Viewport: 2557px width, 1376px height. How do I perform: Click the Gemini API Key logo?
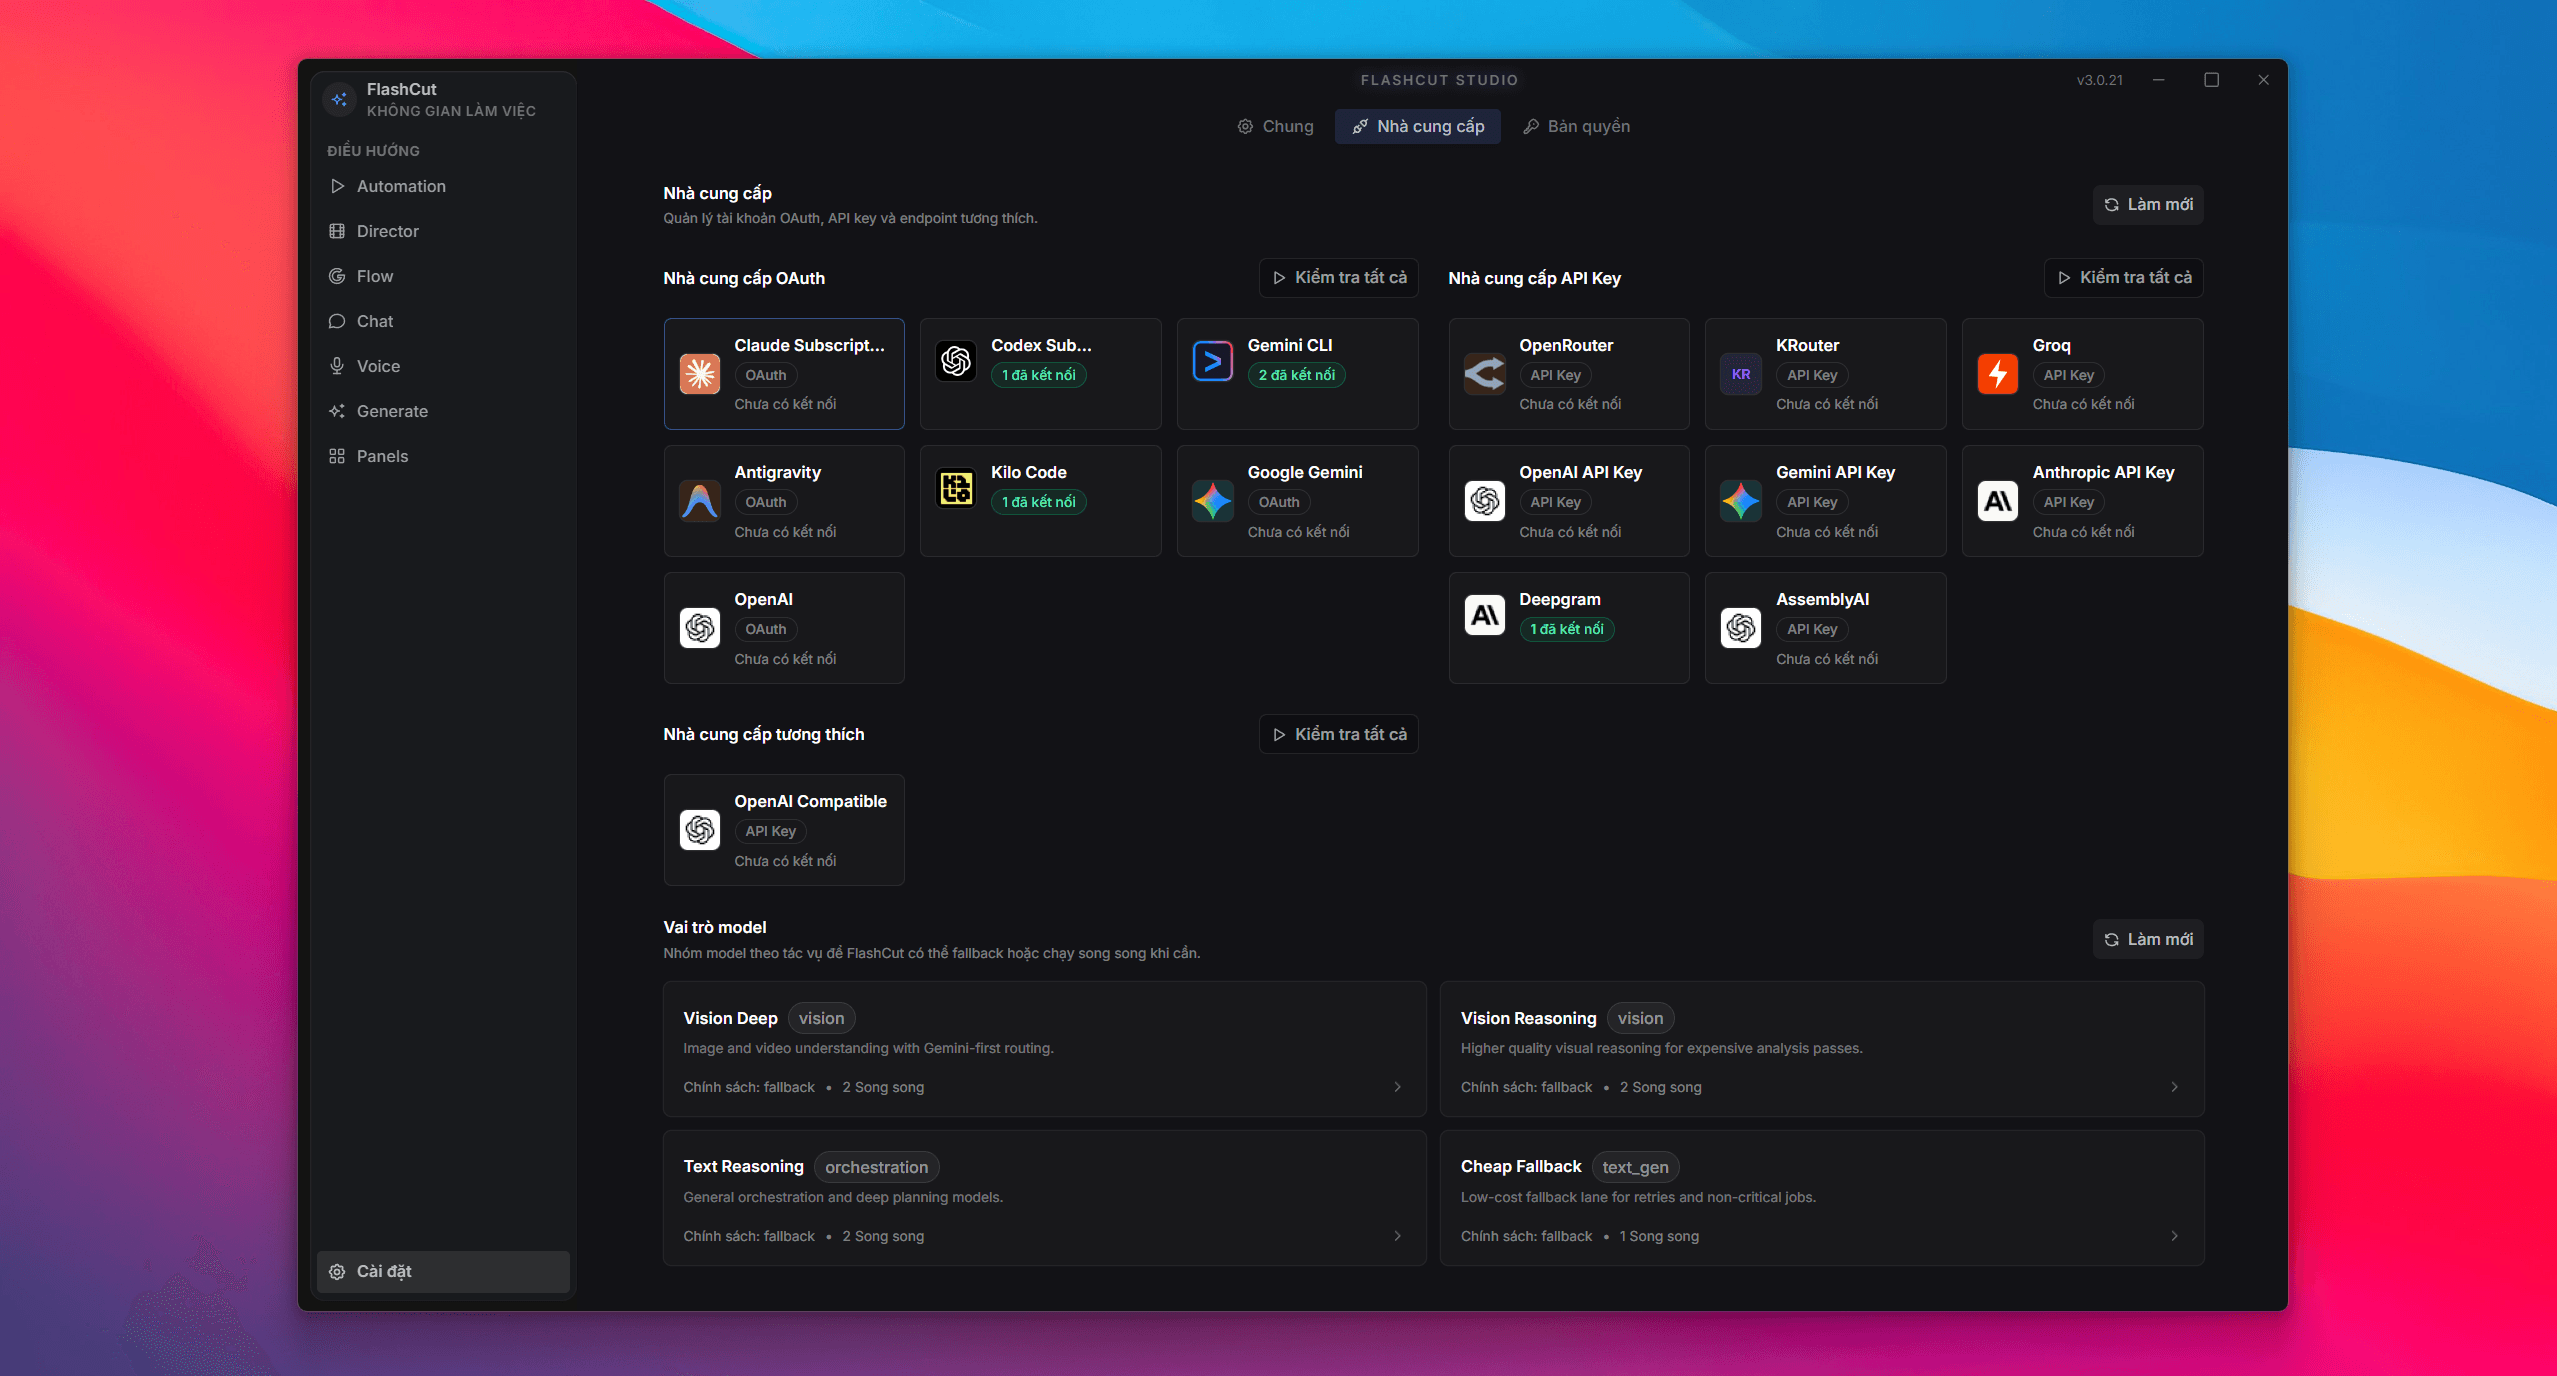pyautogui.click(x=1741, y=501)
